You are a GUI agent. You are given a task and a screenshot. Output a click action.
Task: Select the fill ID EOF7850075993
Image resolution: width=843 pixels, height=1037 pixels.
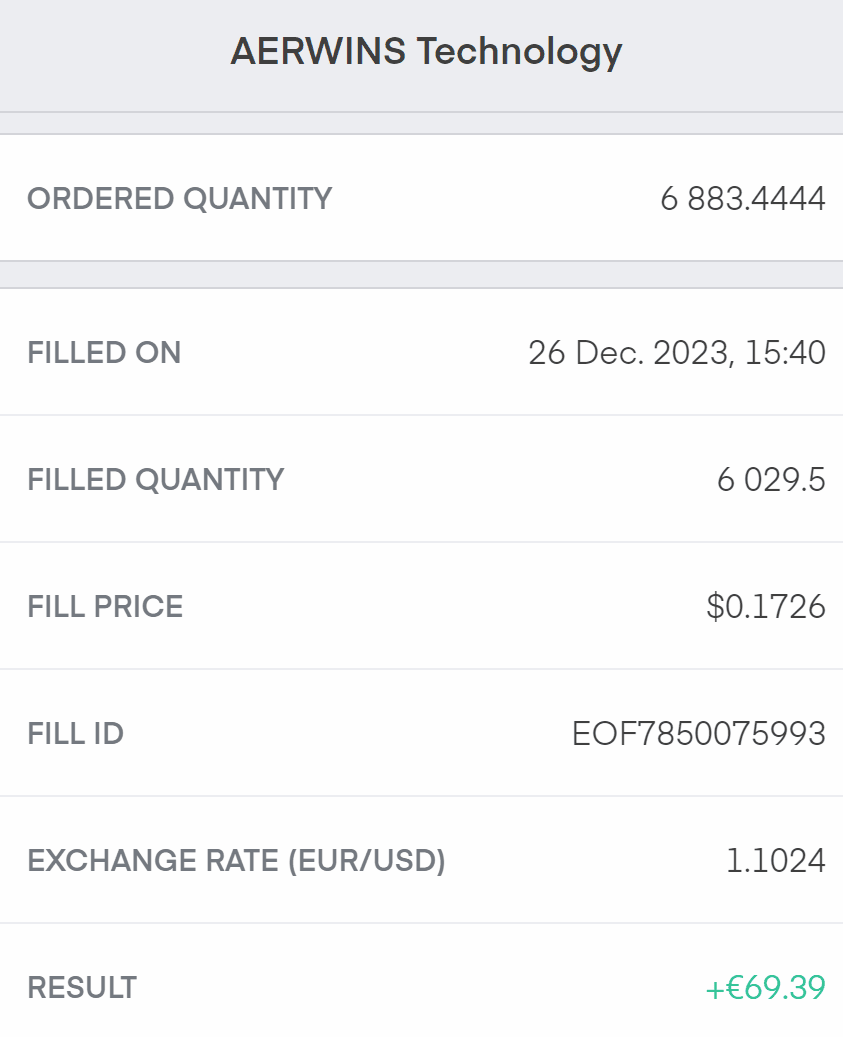pyautogui.click(x=699, y=734)
